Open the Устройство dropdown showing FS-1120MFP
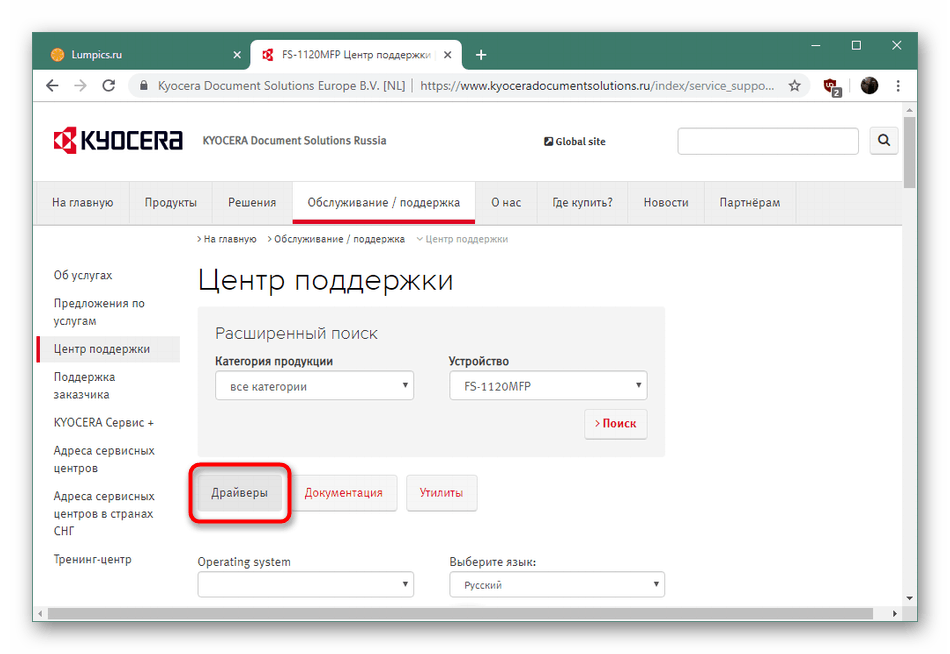The width and height of the screenshot is (950, 654). [x=548, y=385]
